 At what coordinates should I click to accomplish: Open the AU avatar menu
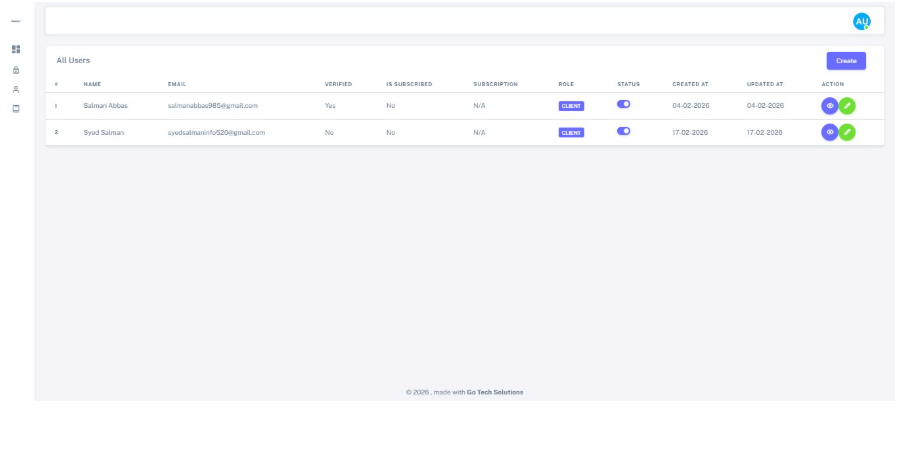861,22
